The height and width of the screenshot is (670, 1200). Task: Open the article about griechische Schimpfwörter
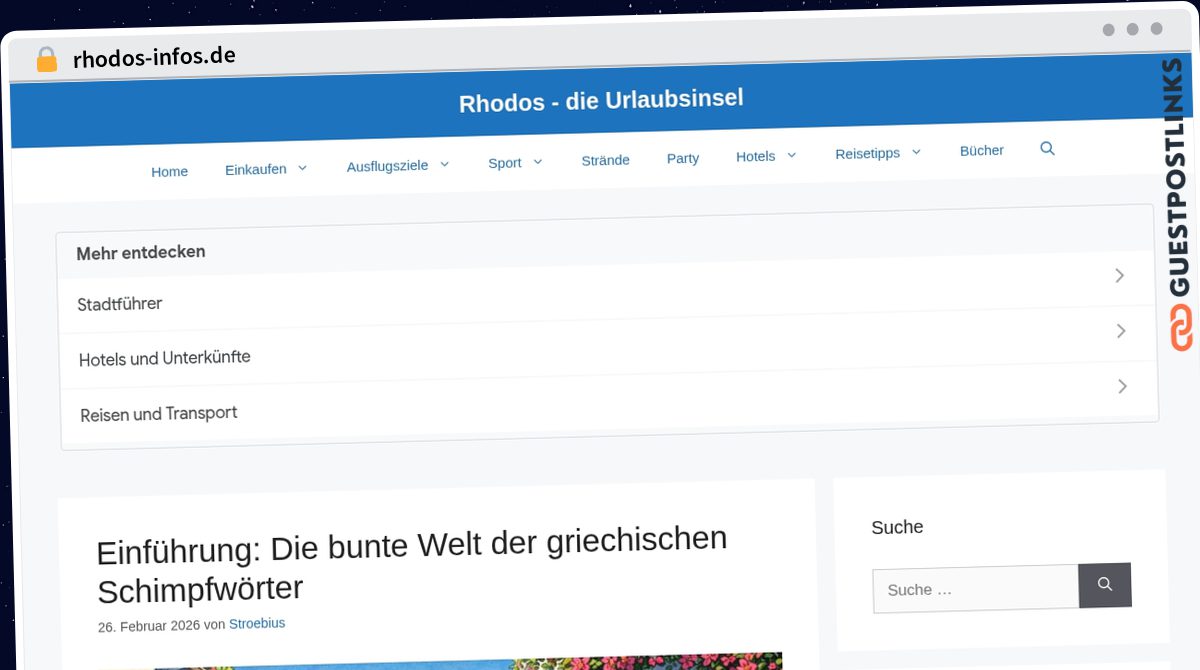(x=412, y=565)
